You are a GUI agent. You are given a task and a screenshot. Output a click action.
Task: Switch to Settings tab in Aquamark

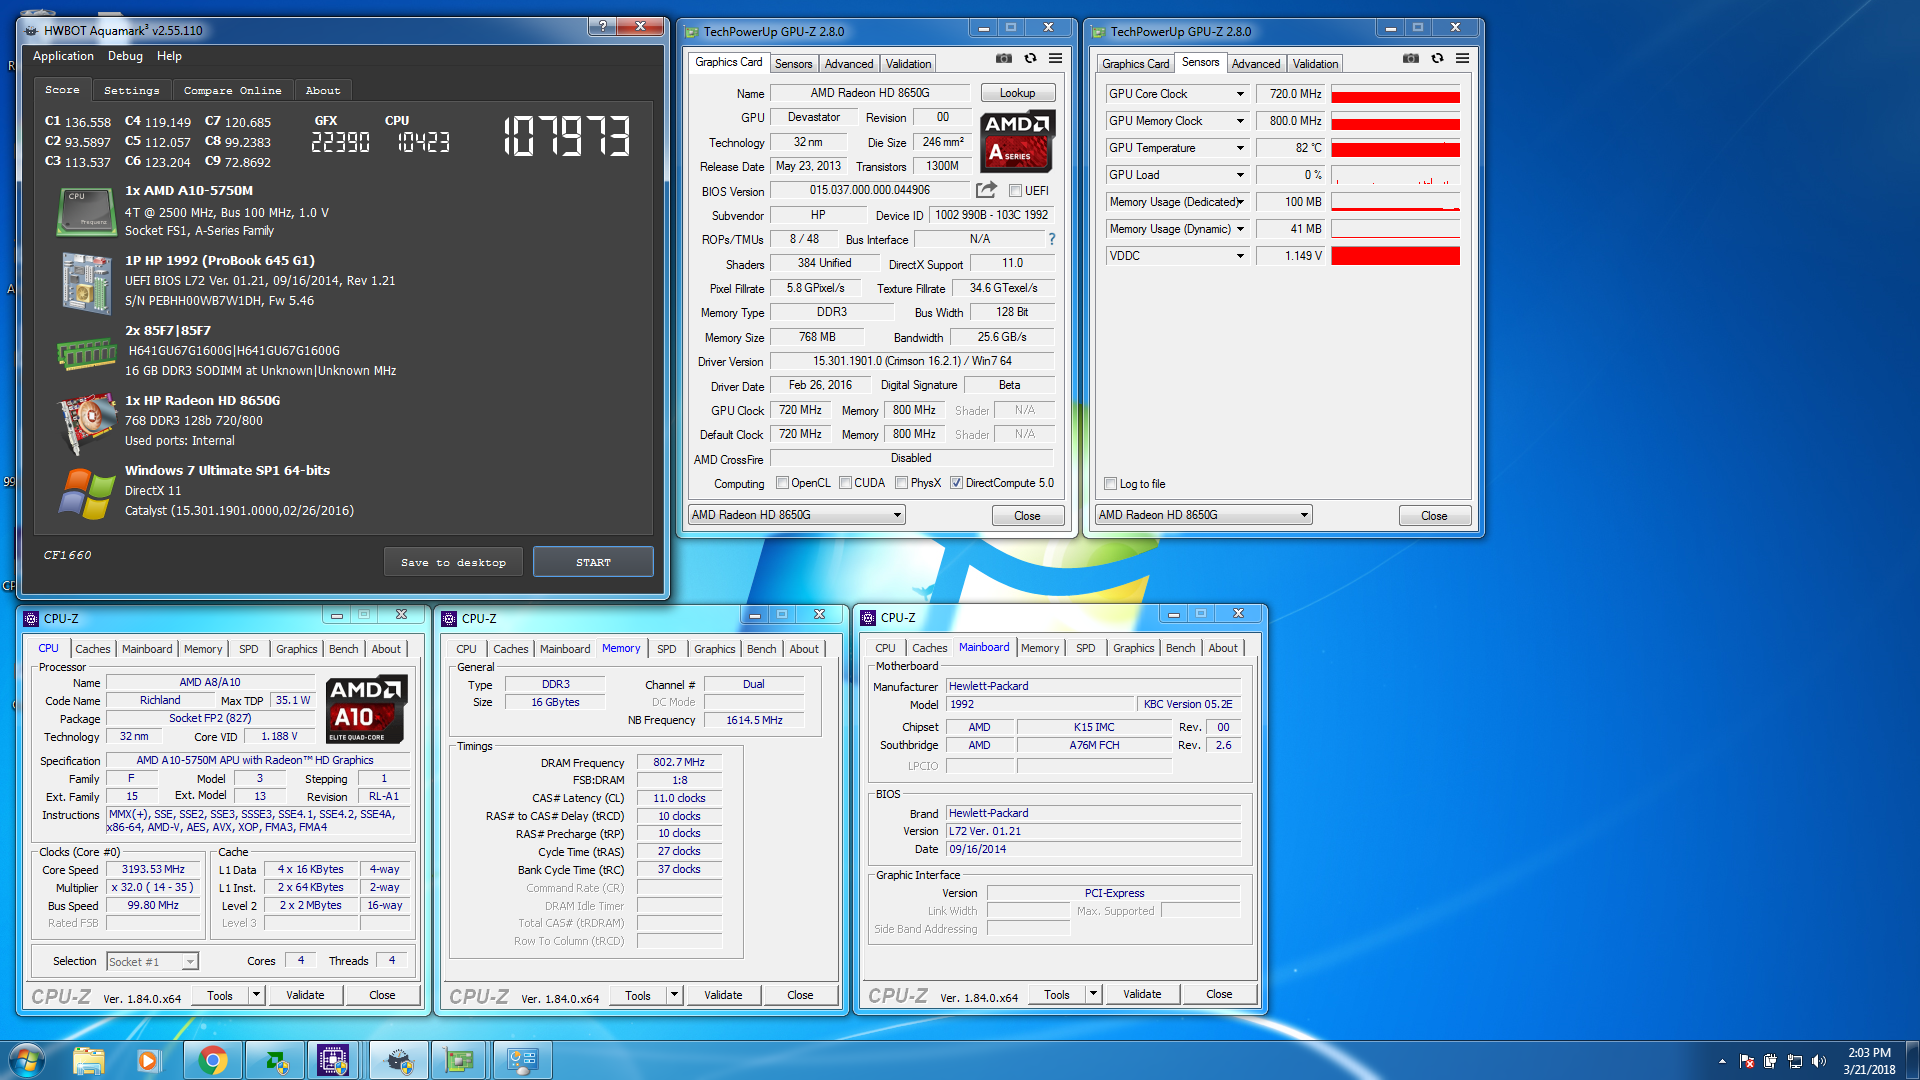(x=131, y=90)
